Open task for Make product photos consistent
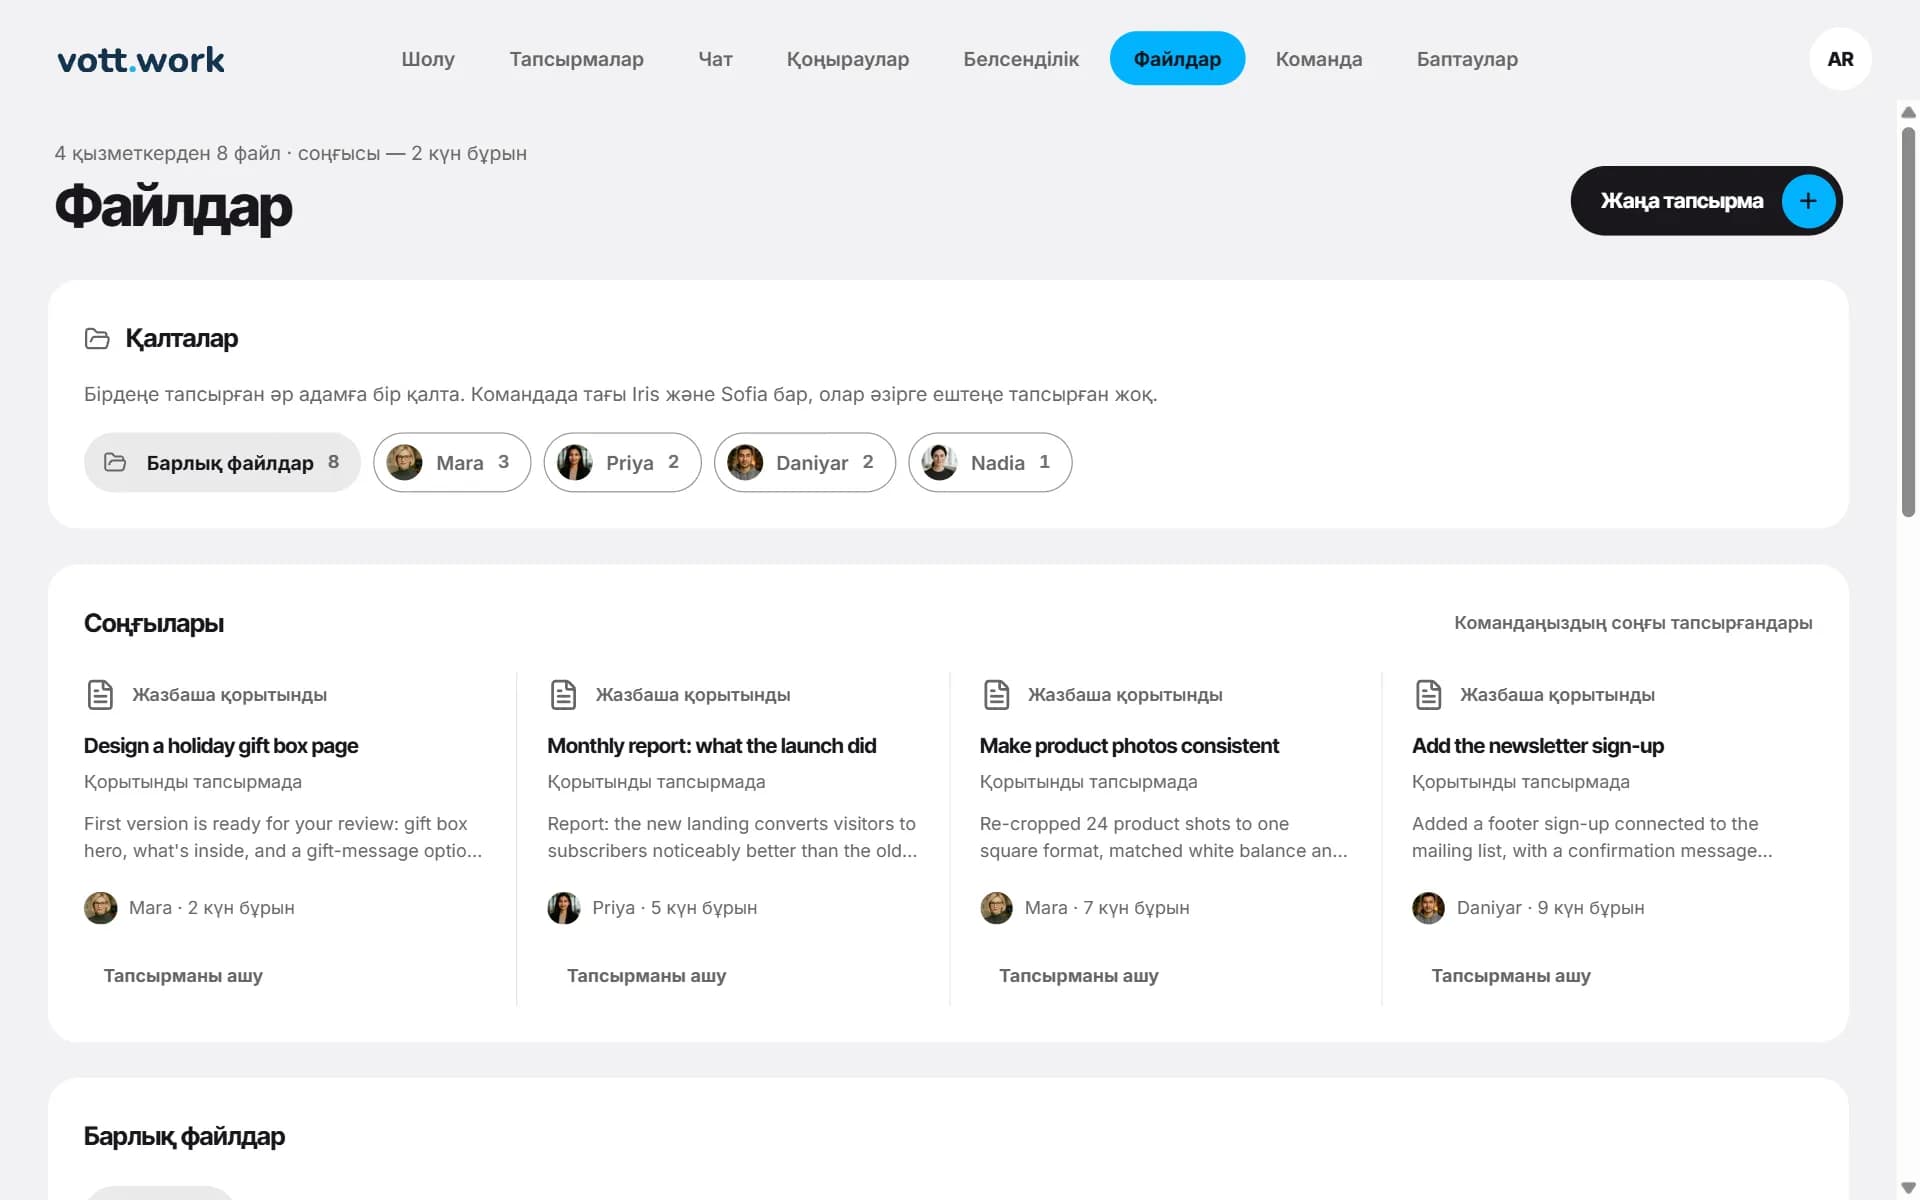Viewport: 1920px width, 1200px height. 1079,976
